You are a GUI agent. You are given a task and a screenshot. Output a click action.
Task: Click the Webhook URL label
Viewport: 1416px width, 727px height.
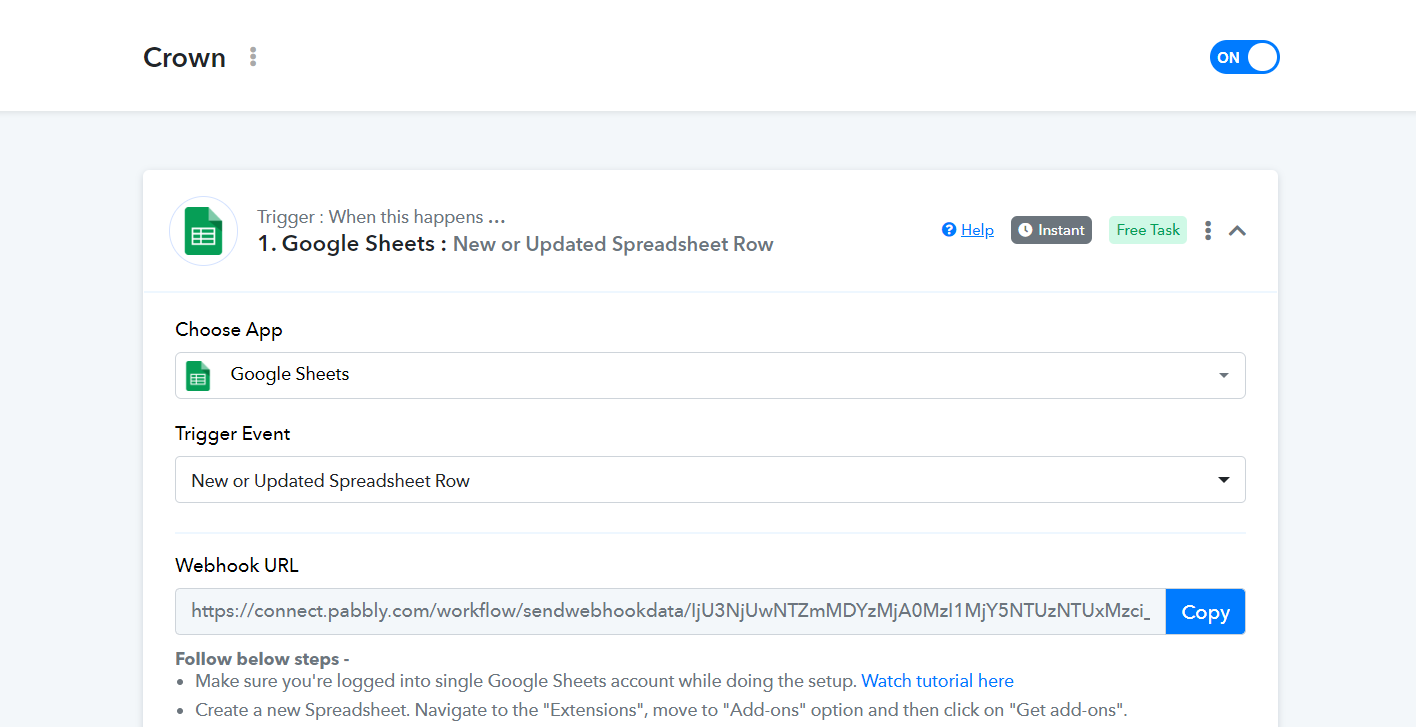point(237,565)
